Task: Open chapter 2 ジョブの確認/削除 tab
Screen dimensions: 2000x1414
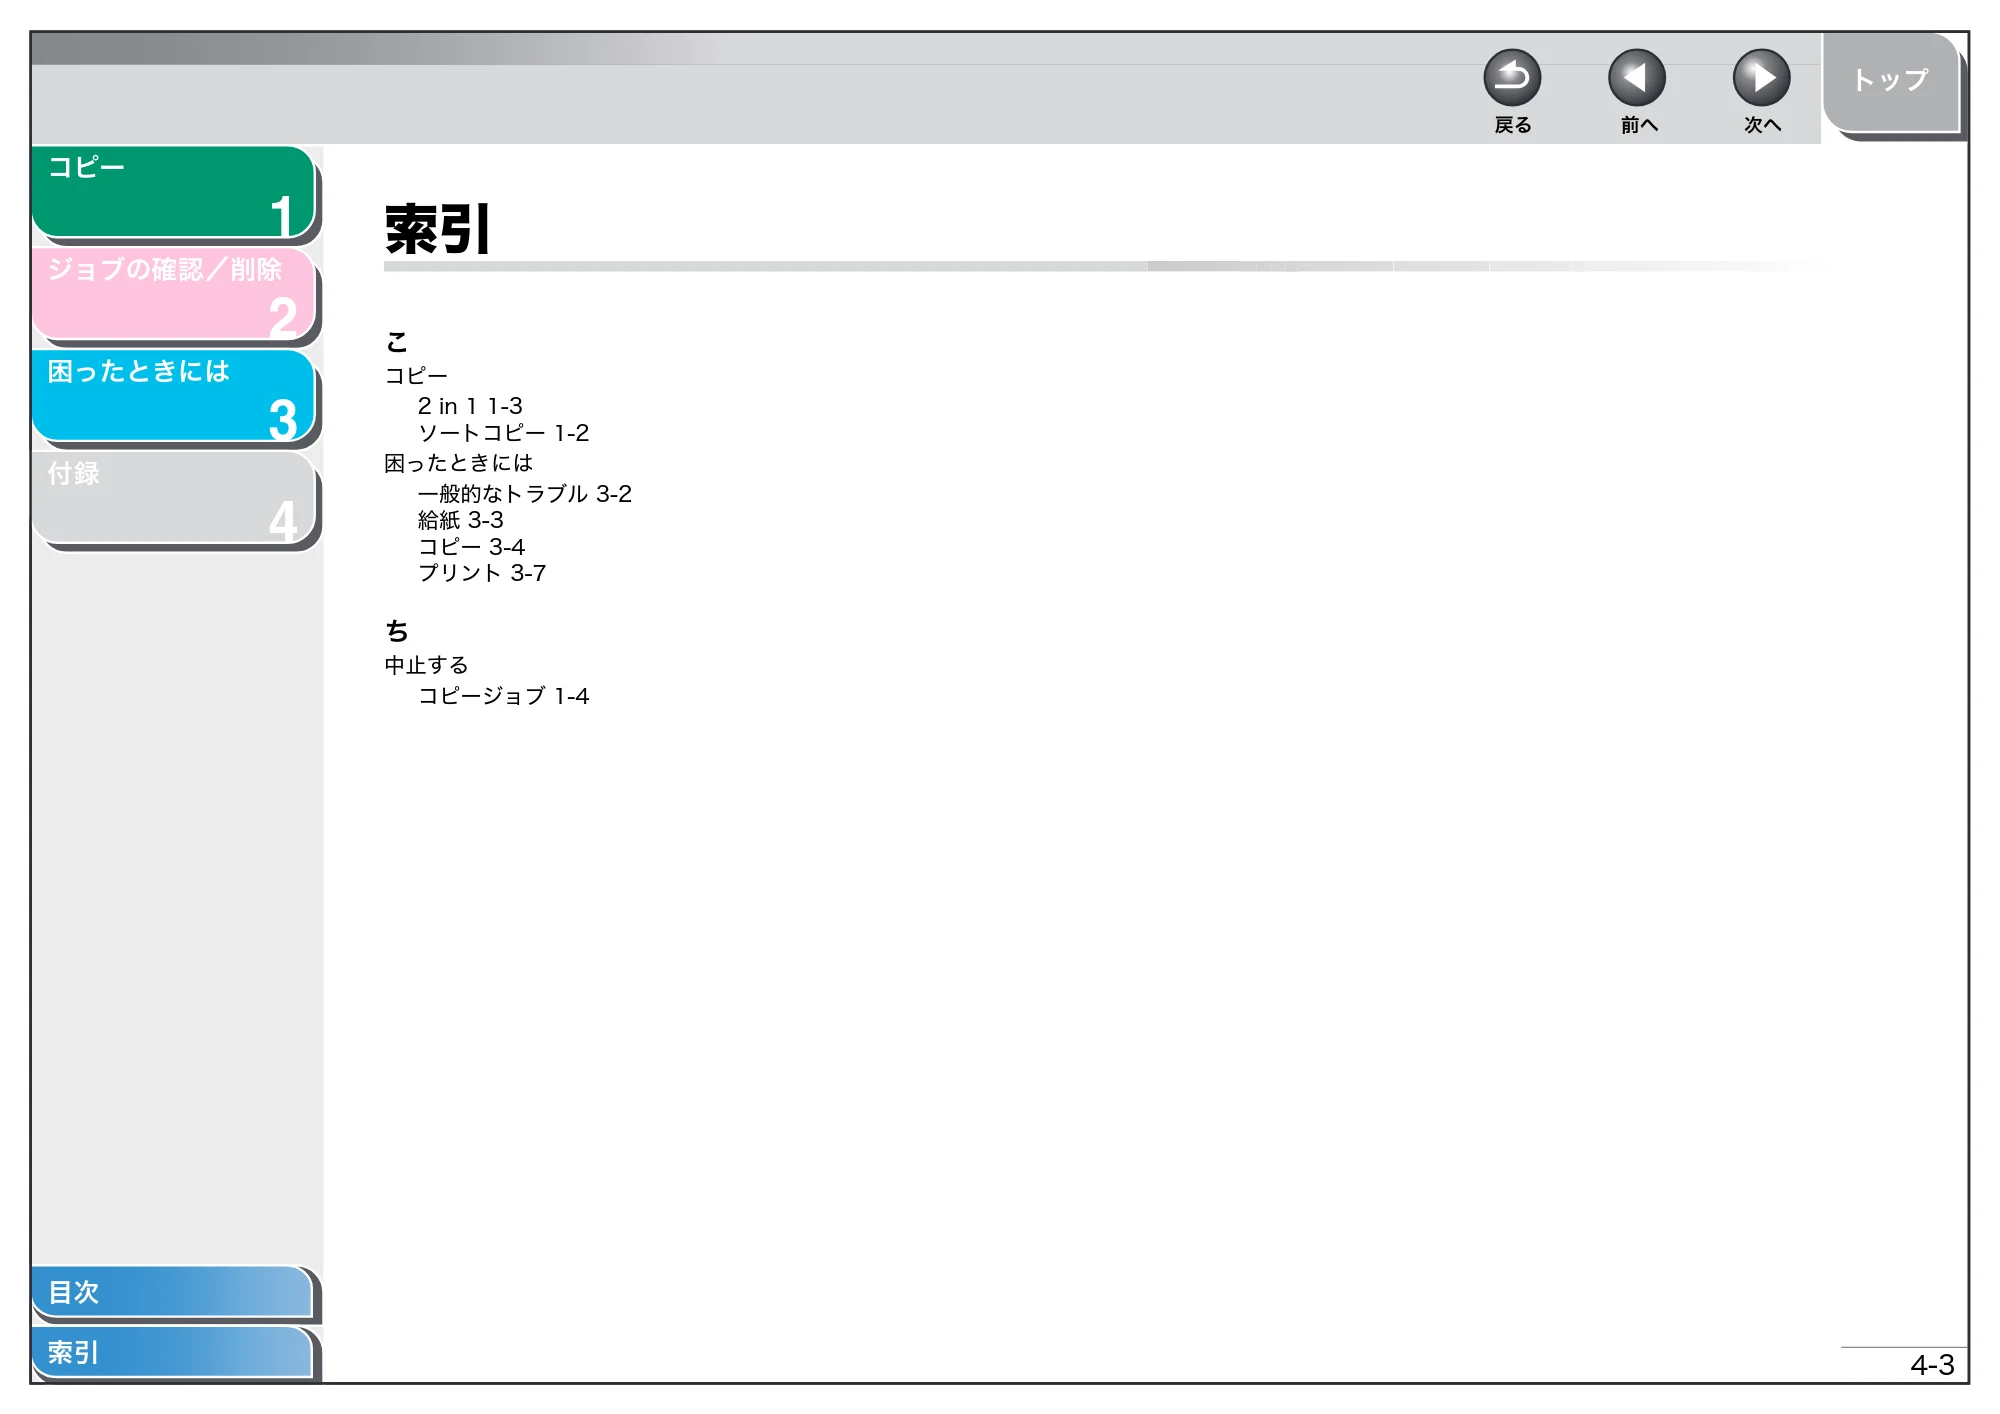Action: click(x=173, y=294)
